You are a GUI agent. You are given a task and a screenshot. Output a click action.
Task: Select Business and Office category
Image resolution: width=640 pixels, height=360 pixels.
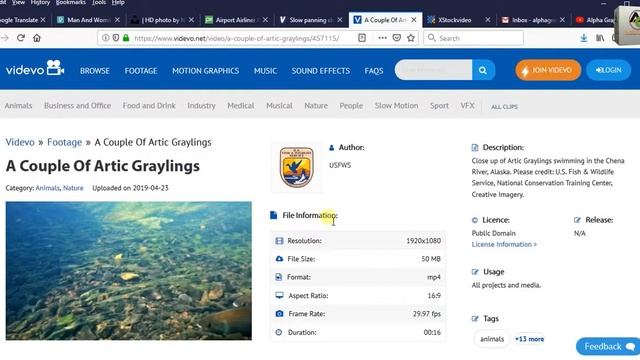pyautogui.click(x=78, y=105)
